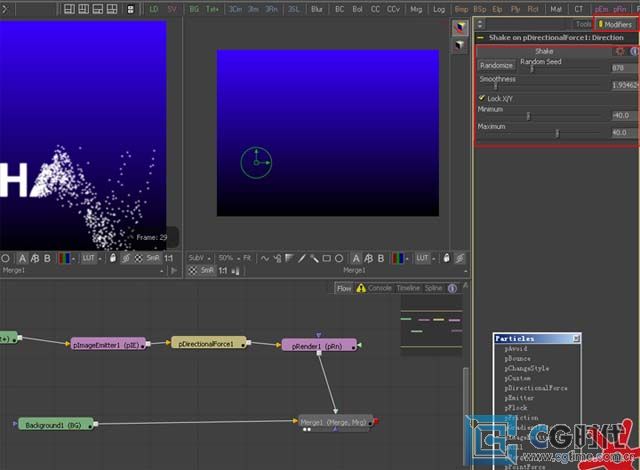Open RGB channel dropdown in right viewer
The image size is (640, 470).
pos(400,259)
